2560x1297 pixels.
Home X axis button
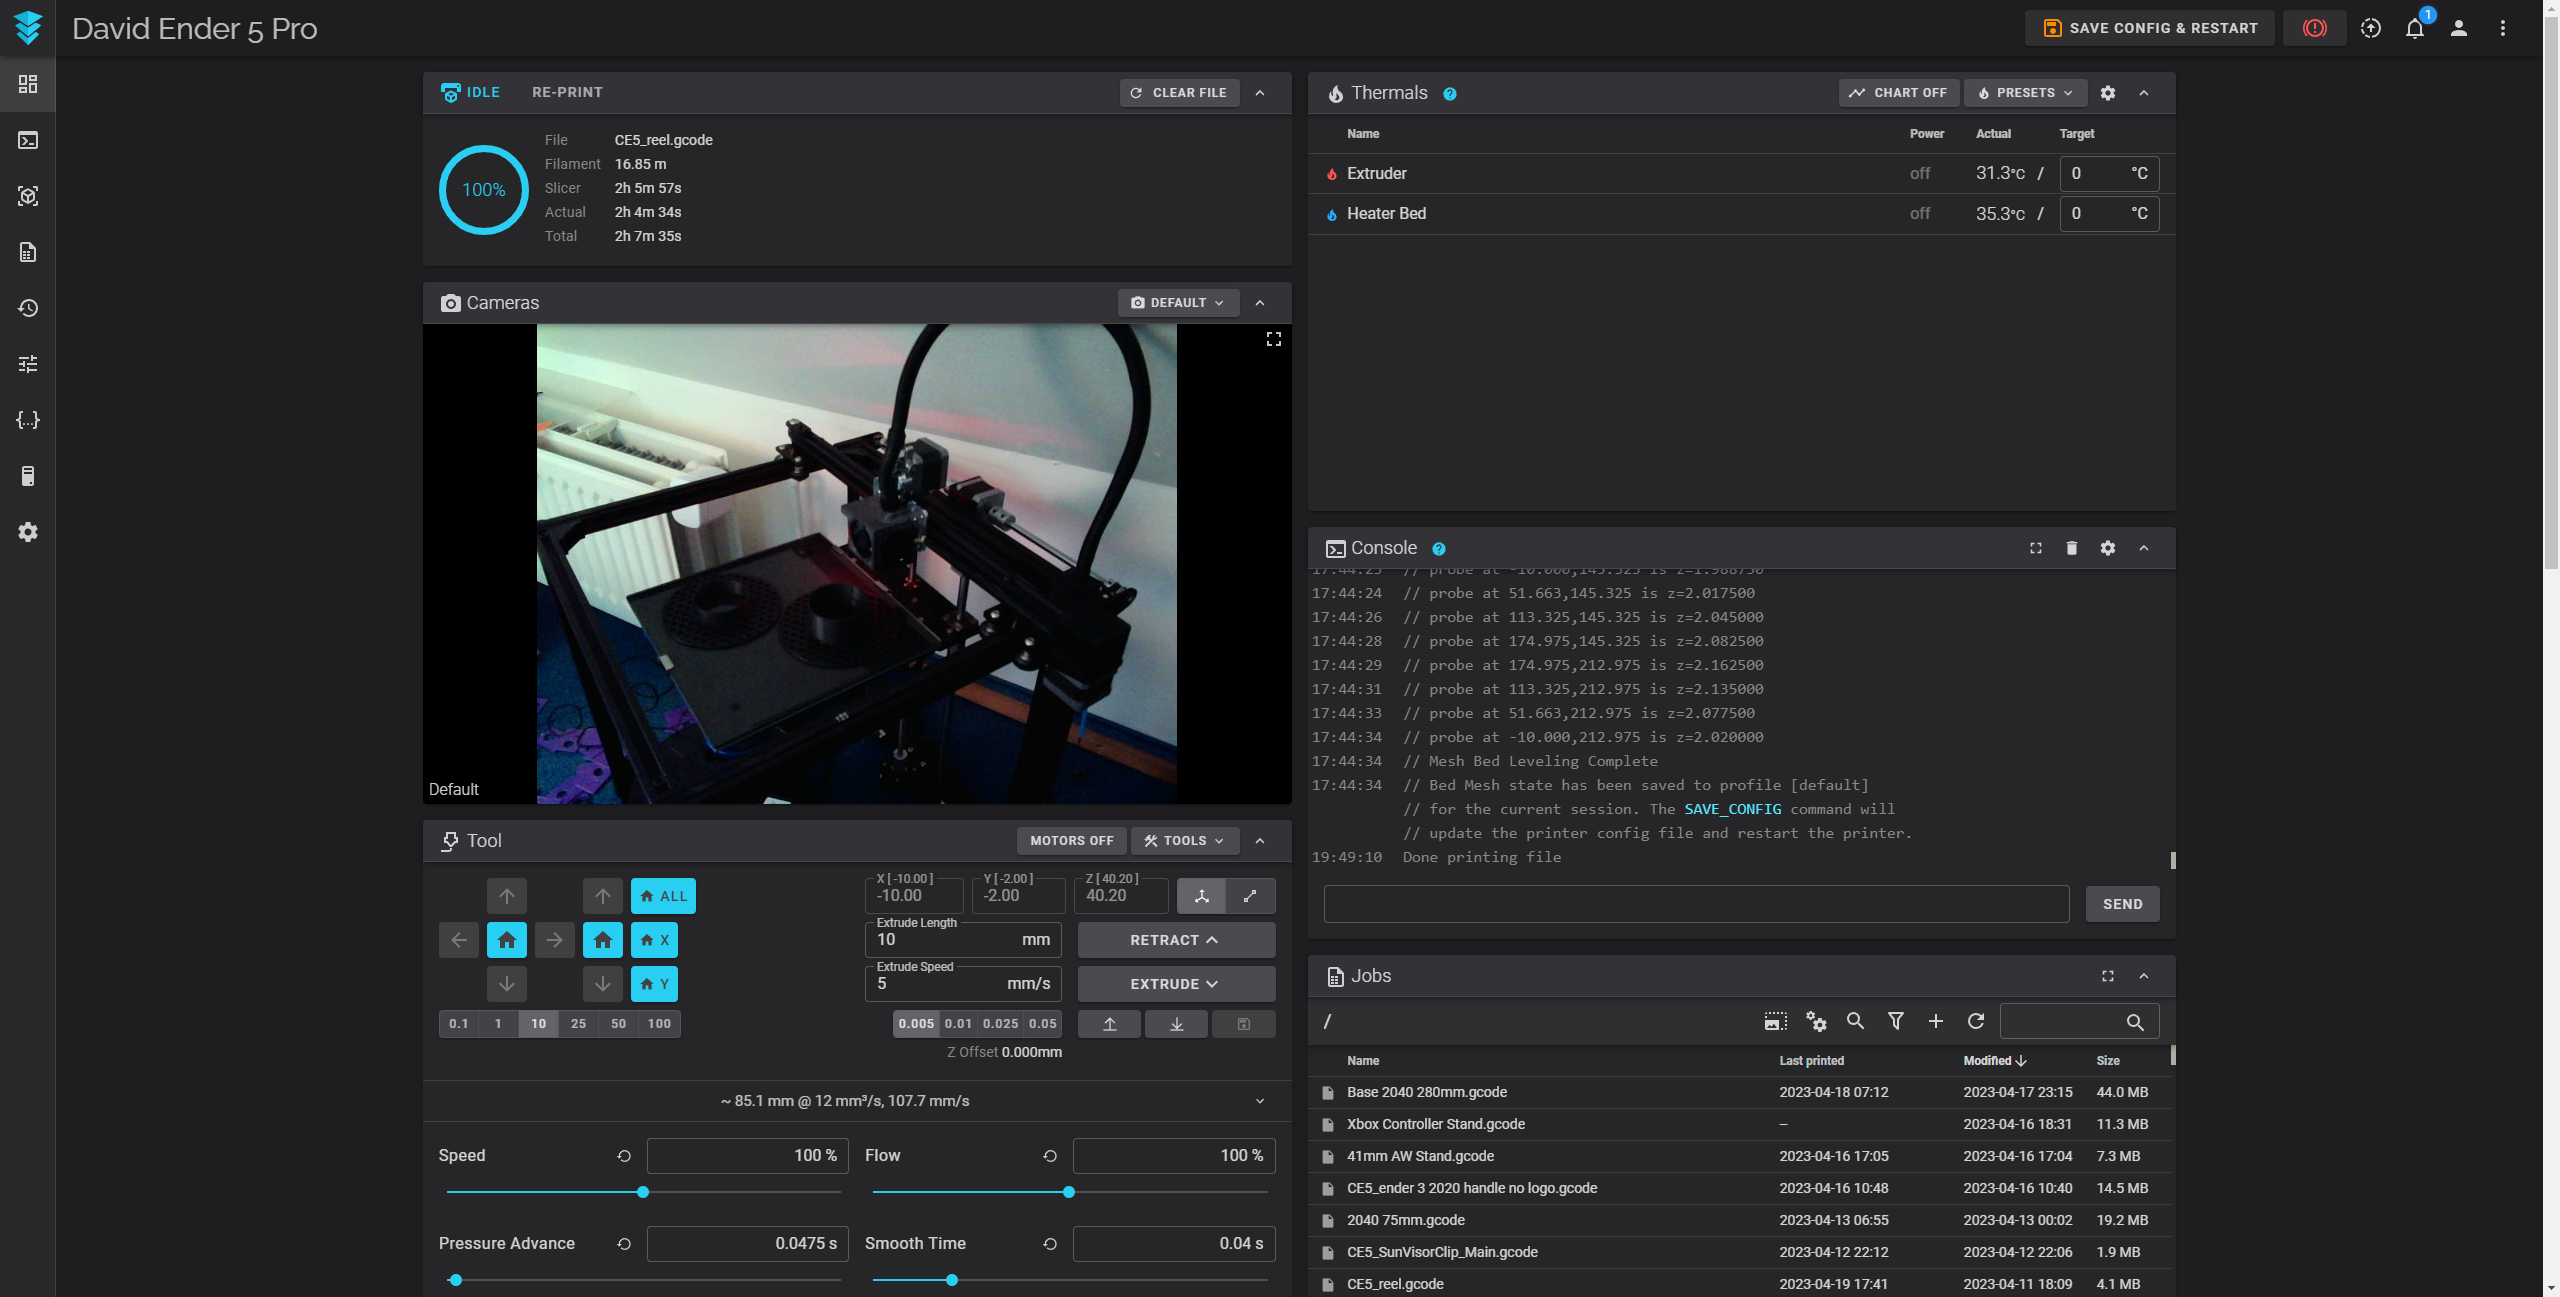click(x=655, y=940)
